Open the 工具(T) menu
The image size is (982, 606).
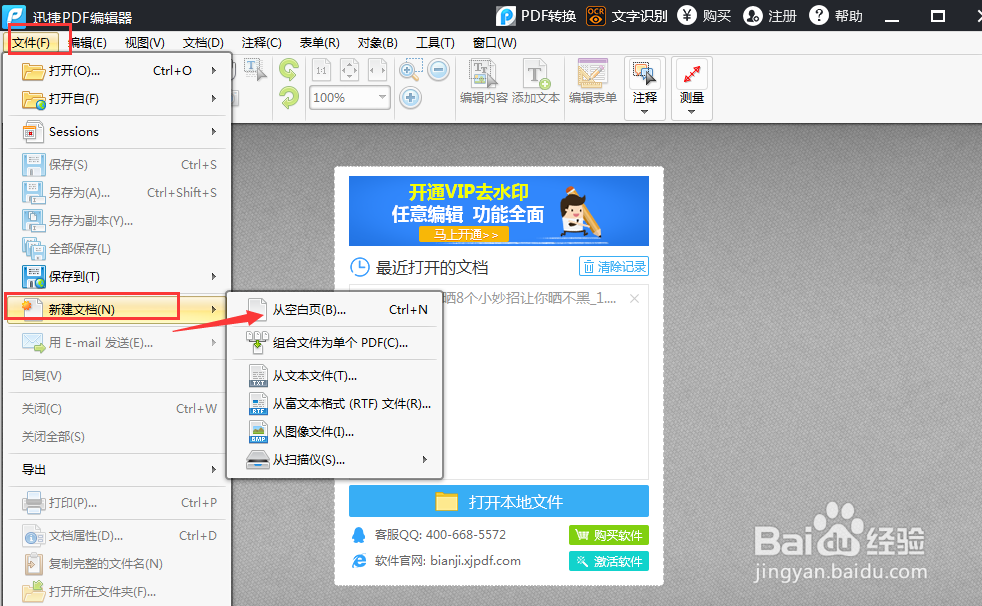tap(435, 43)
